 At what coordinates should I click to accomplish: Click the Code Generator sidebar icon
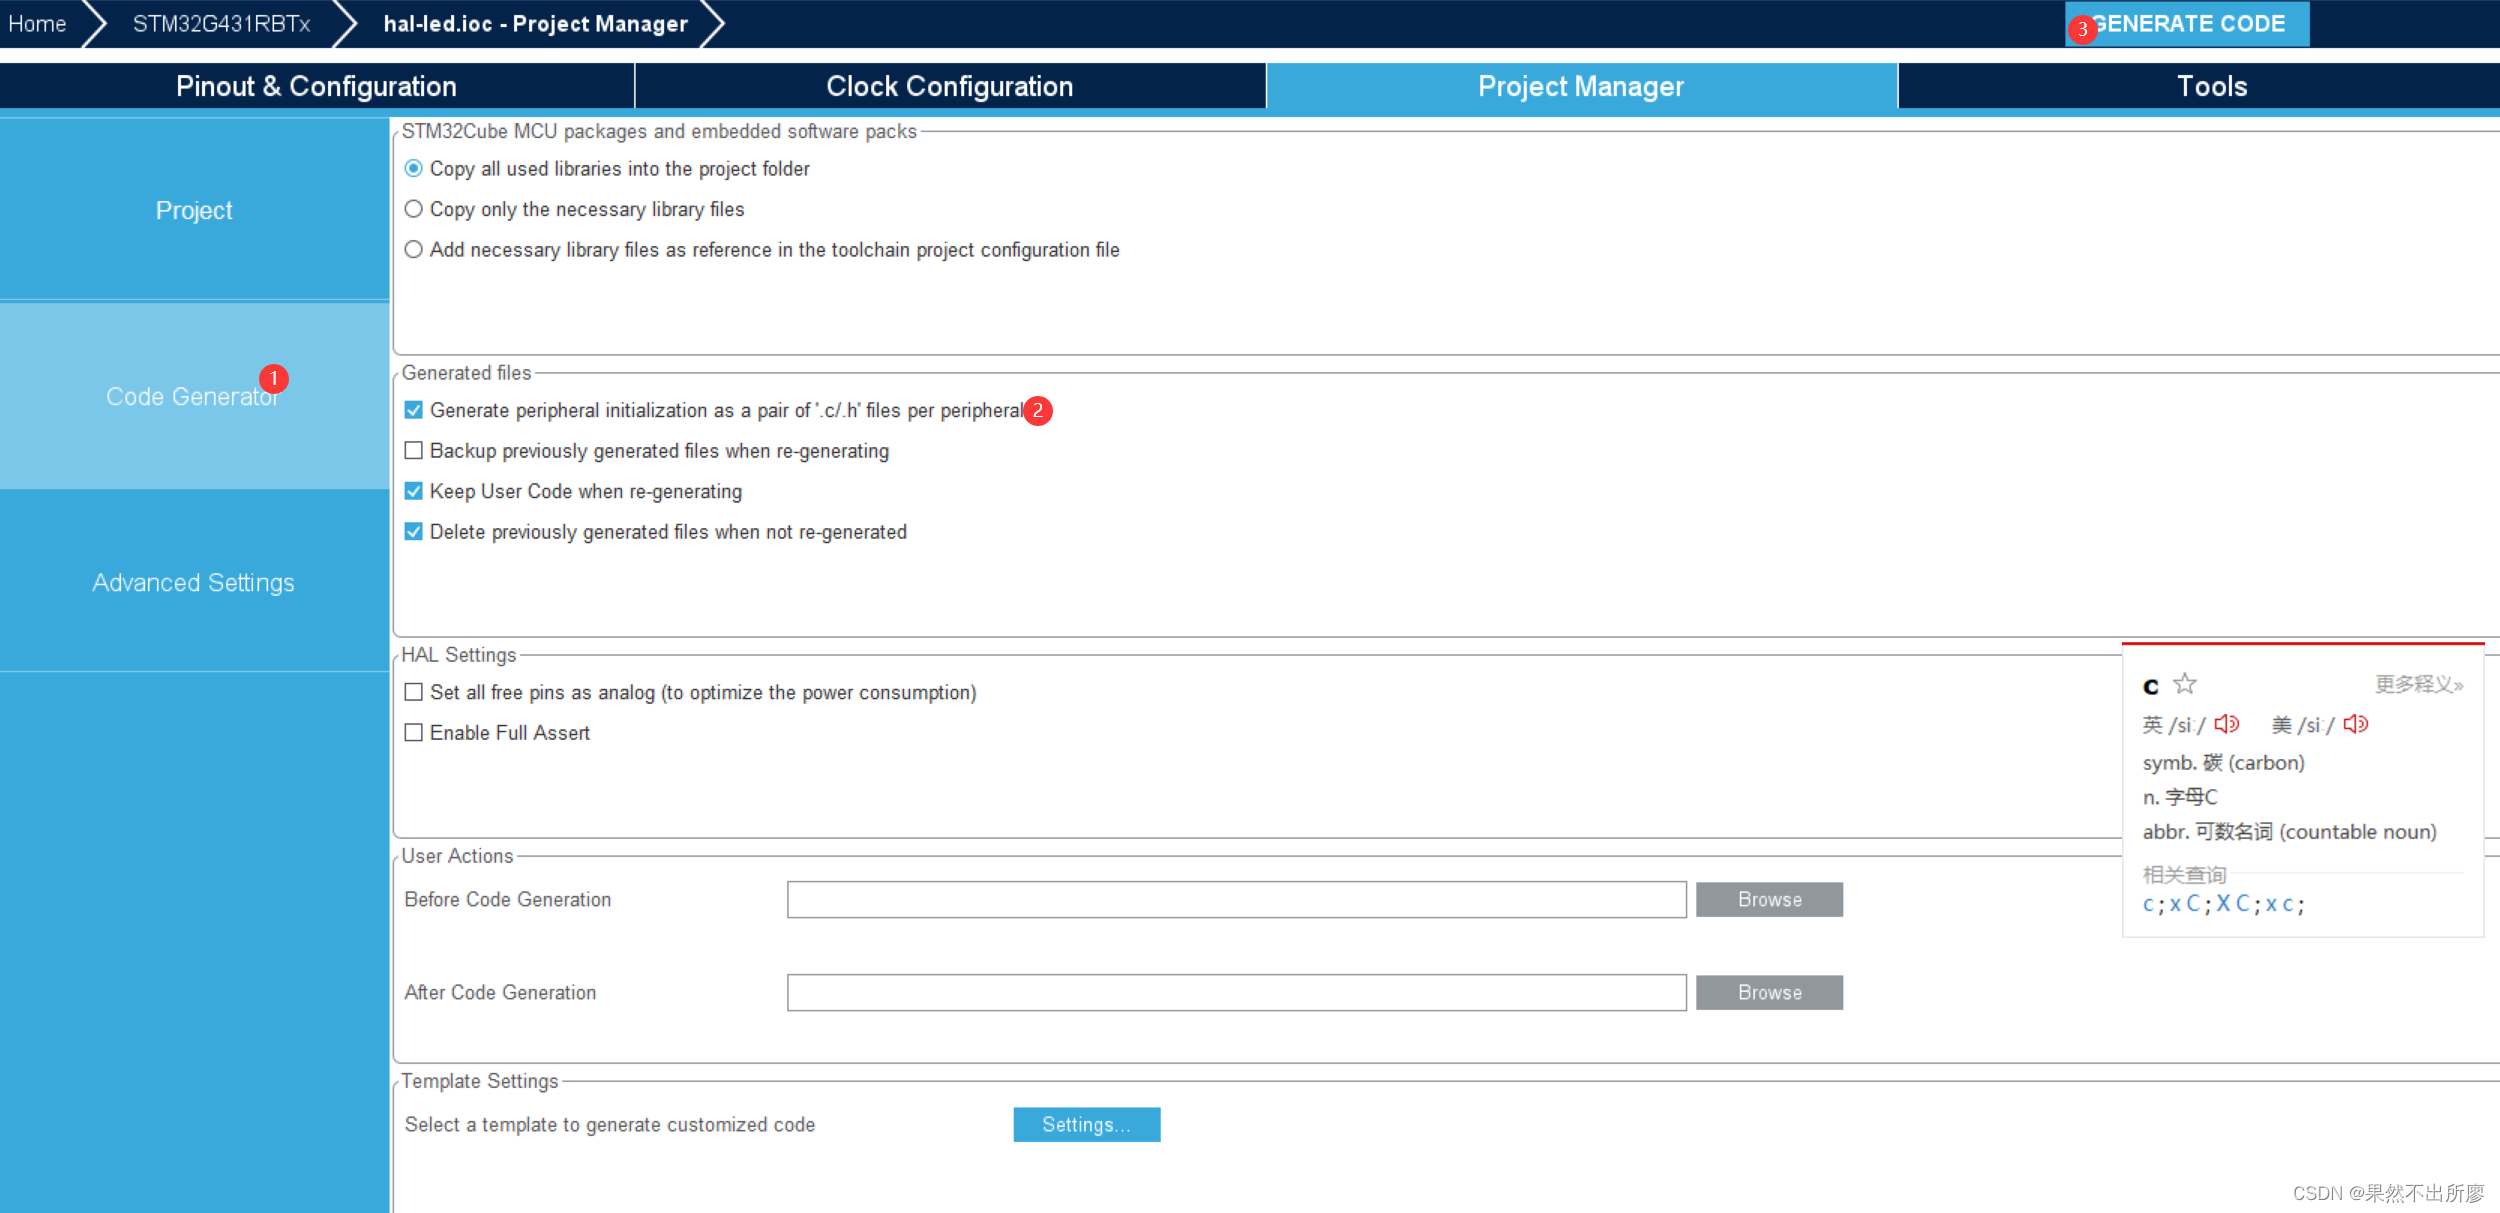tap(190, 395)
